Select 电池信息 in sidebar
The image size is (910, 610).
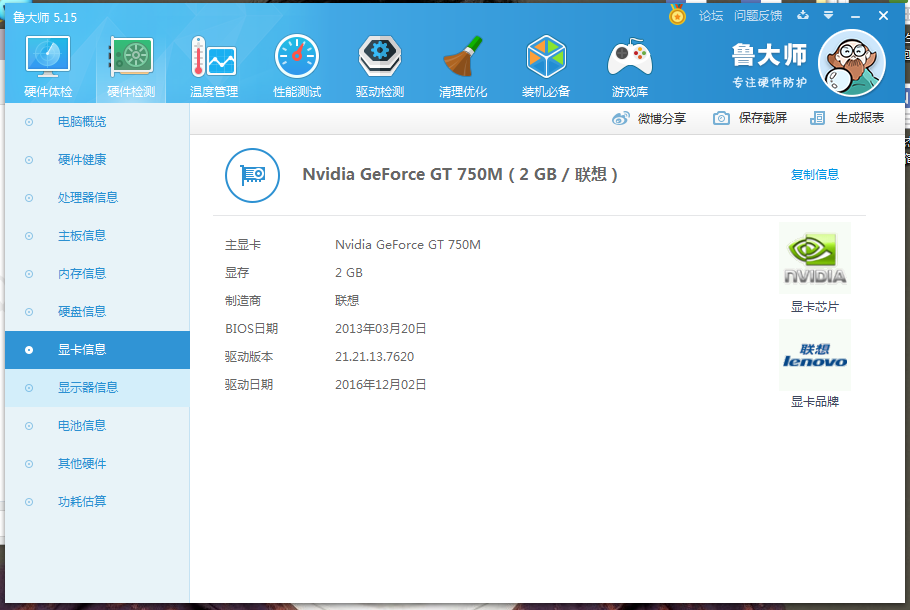pyautogui.click(x=98, y=426)
